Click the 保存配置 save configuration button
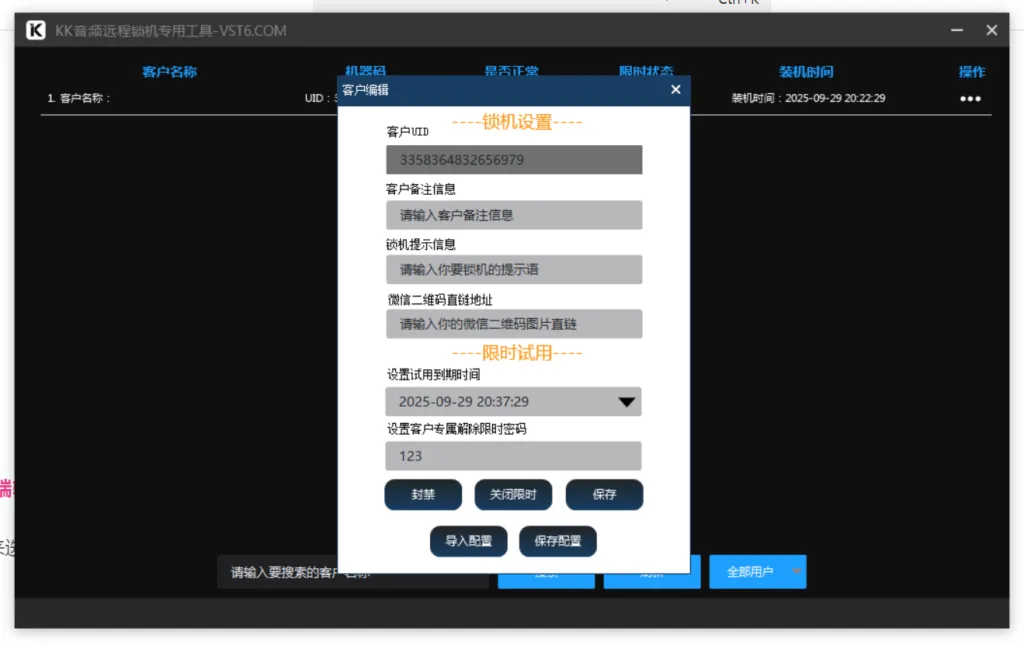 pos(557,540)
